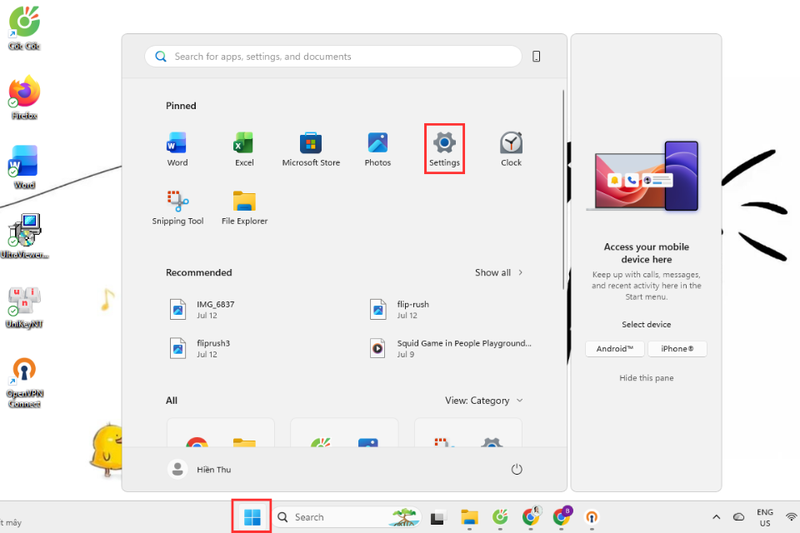Click the Start menu vertical scrollbar
Viewport: 800px width, 533px height.
[563, 190]
